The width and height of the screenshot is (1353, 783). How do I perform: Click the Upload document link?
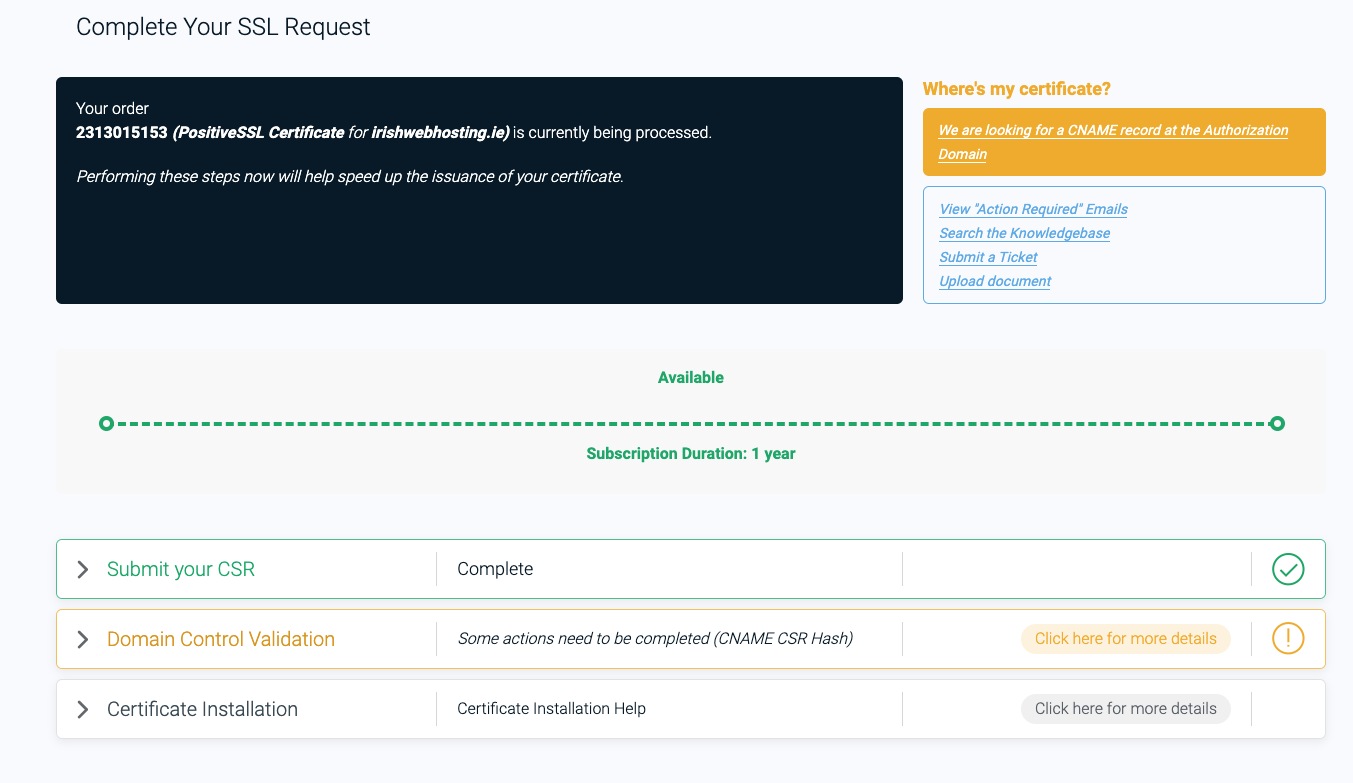pyautogui.click(x=994, y=281)
